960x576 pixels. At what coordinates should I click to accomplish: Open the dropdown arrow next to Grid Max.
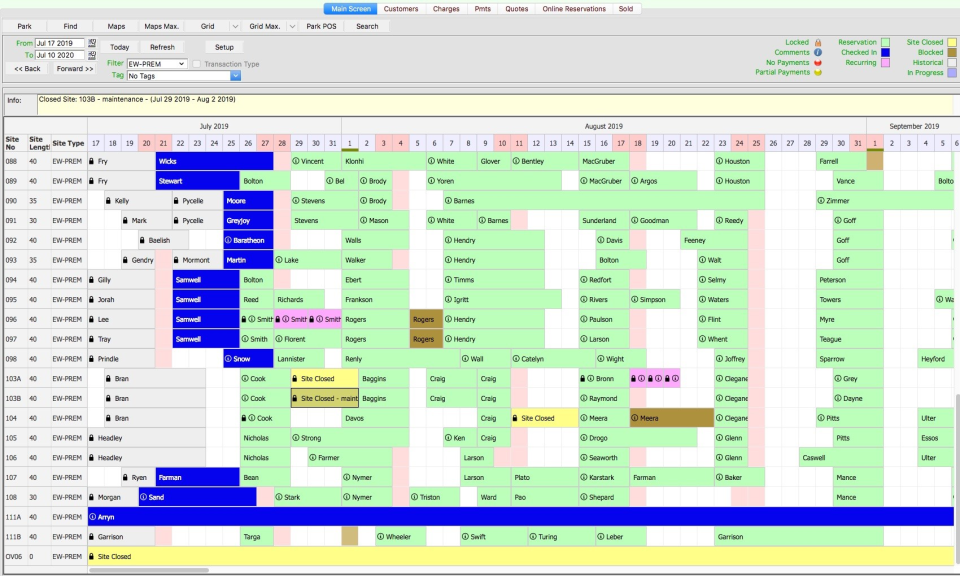pos(292,26)
